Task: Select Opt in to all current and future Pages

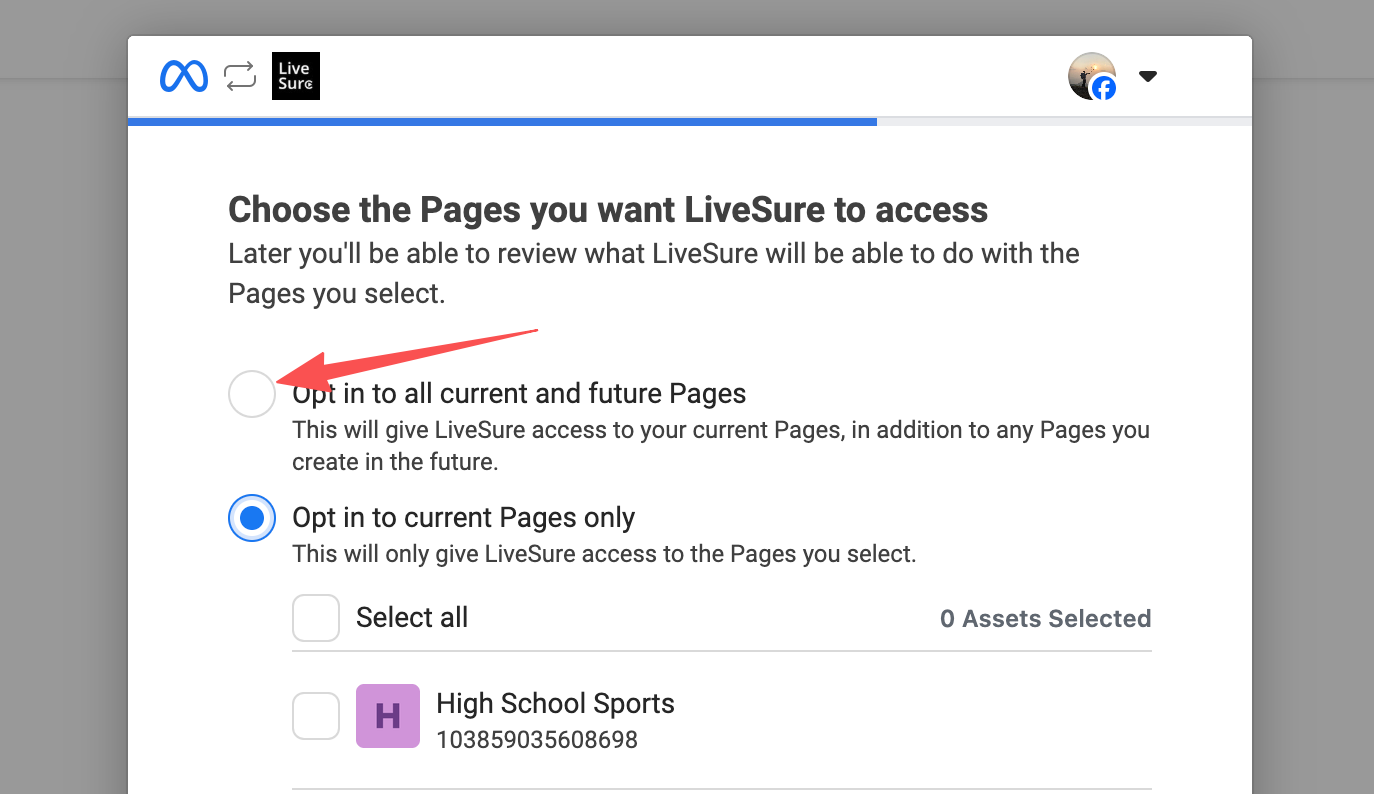Action: click(x=252, y=394)
